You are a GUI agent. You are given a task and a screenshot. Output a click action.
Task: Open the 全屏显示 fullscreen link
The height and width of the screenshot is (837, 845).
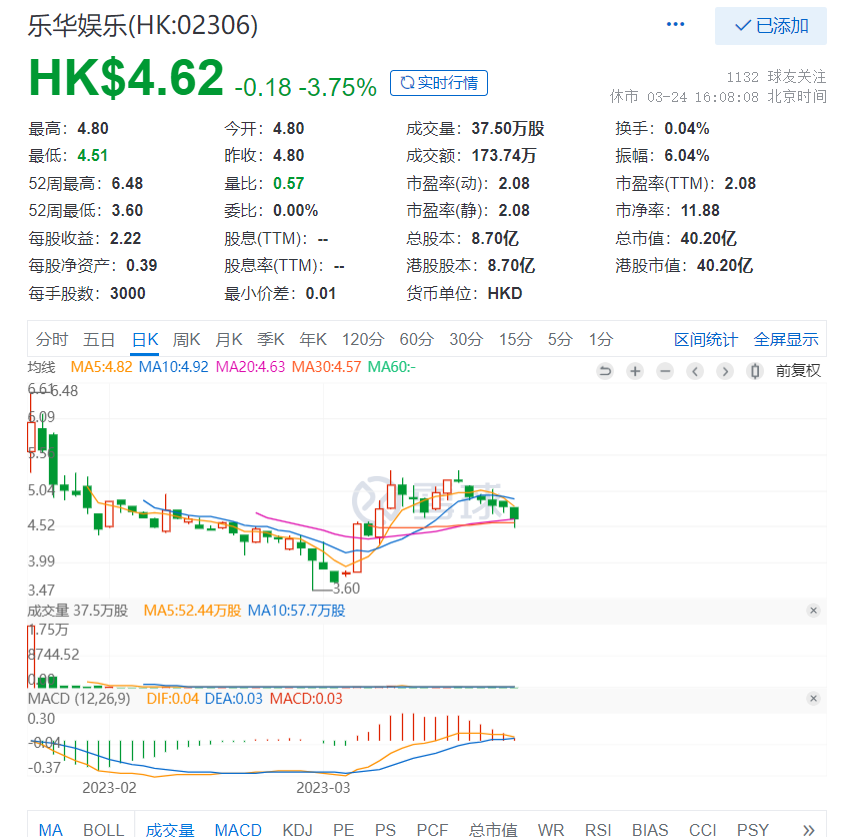point(786,340)
